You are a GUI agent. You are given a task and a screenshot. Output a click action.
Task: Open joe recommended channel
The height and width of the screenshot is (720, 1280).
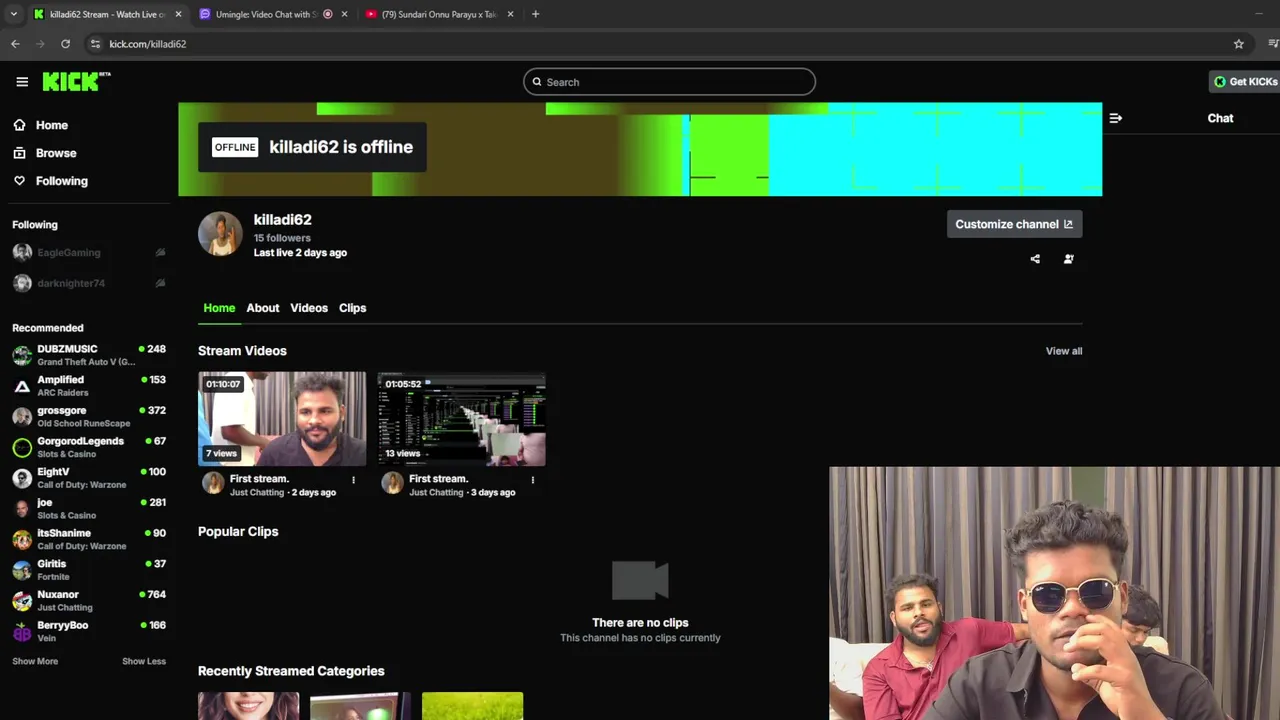[89, 508]
